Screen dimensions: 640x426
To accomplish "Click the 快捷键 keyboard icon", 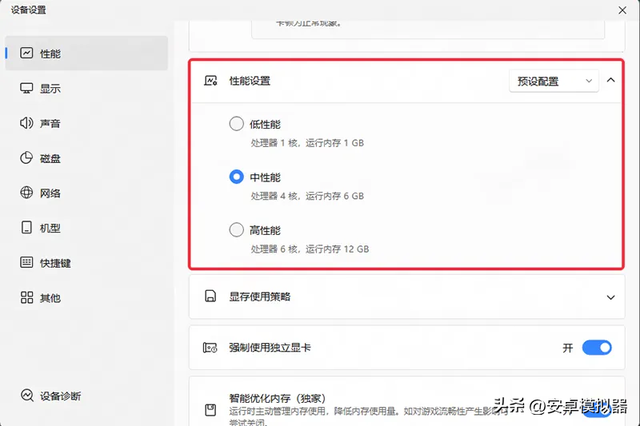I will [x=27, y=263].
